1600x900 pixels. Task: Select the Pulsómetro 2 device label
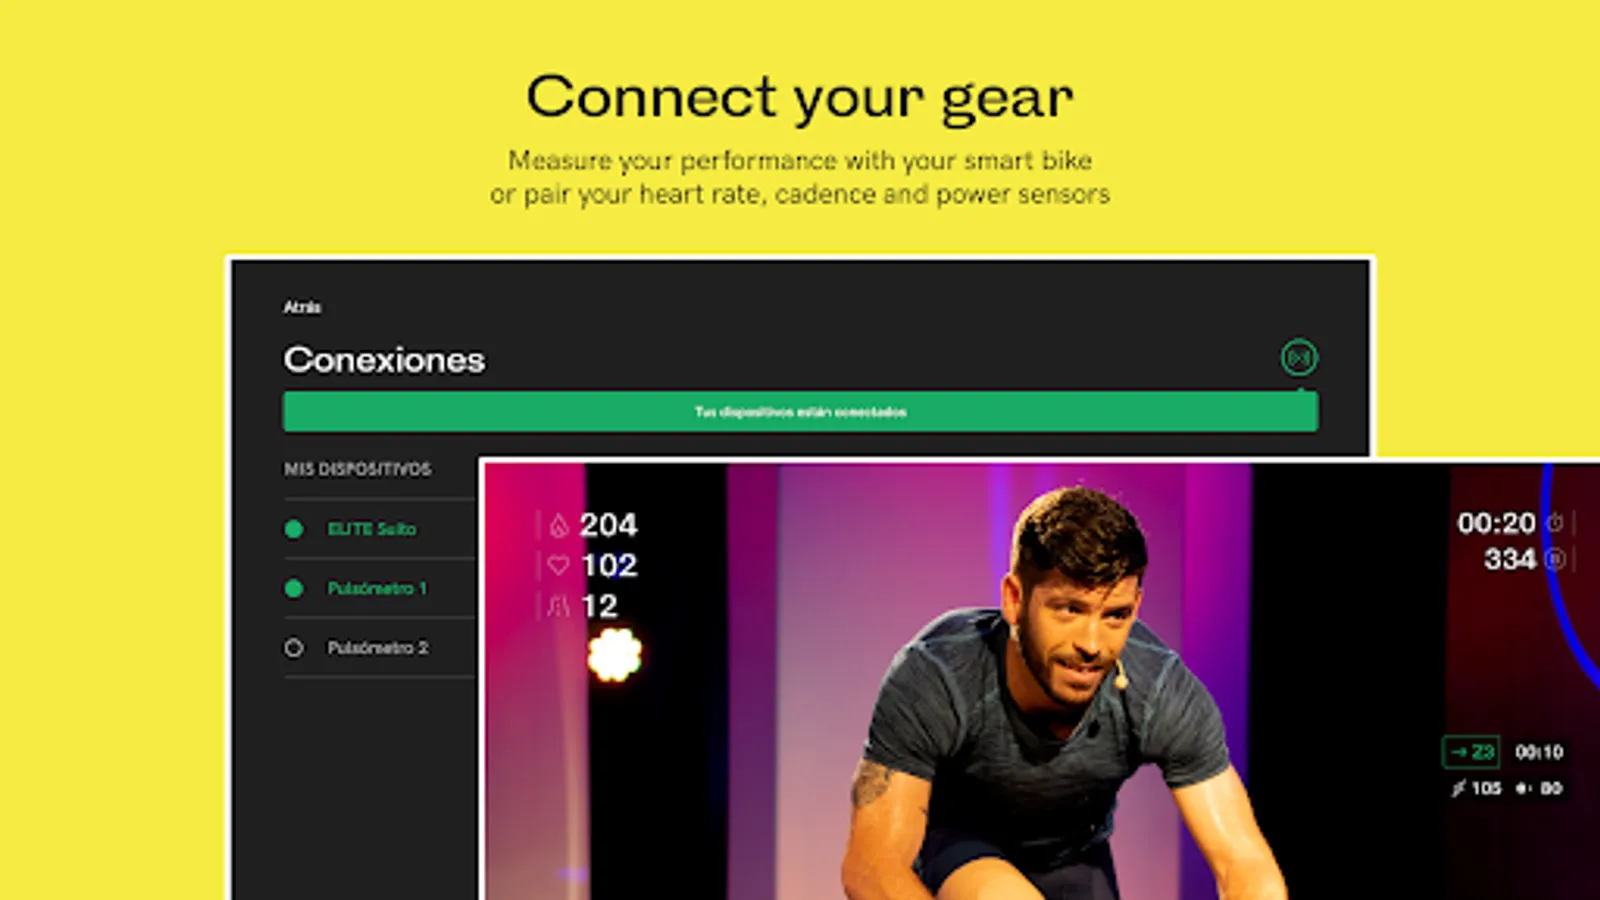378,648
